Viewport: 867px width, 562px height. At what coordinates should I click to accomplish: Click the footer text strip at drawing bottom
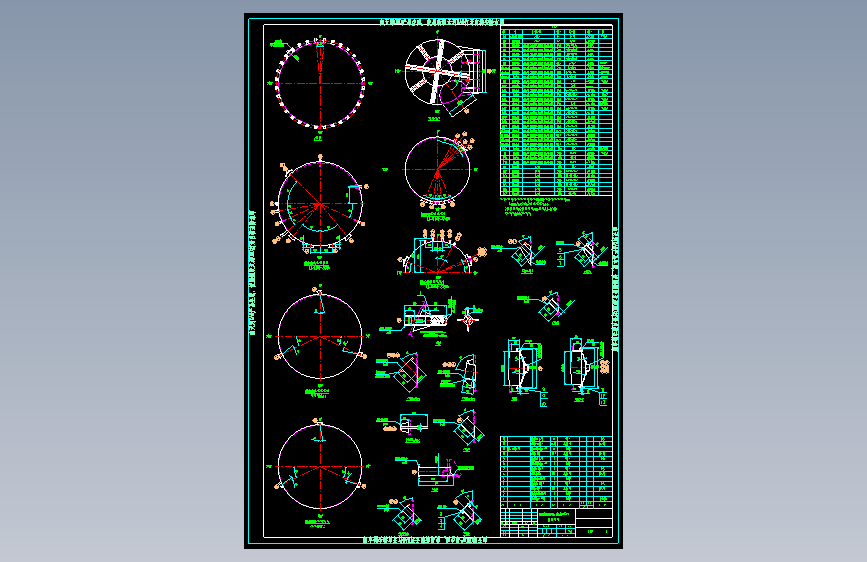pyautogui.click(x=425, y=540)
